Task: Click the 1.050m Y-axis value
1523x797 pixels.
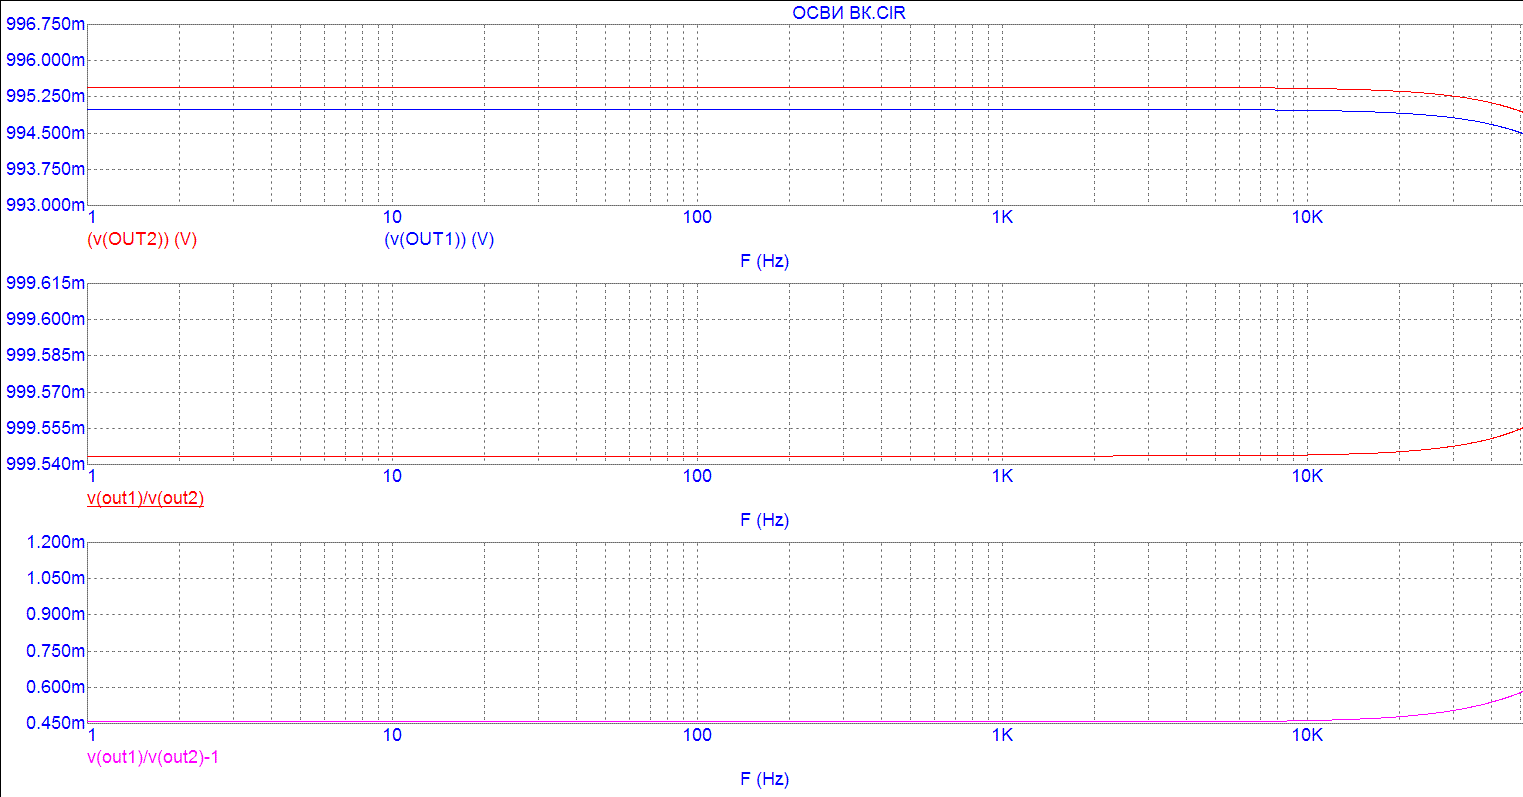Action: pos(57,578)
